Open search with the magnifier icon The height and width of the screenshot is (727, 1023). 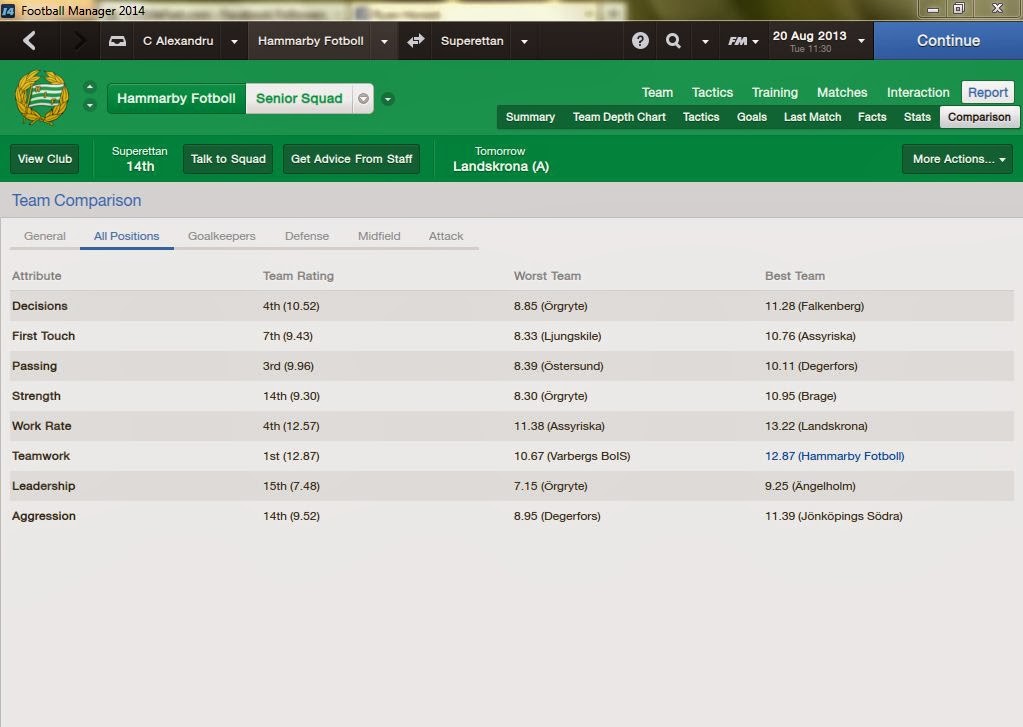tap(673, 41)
